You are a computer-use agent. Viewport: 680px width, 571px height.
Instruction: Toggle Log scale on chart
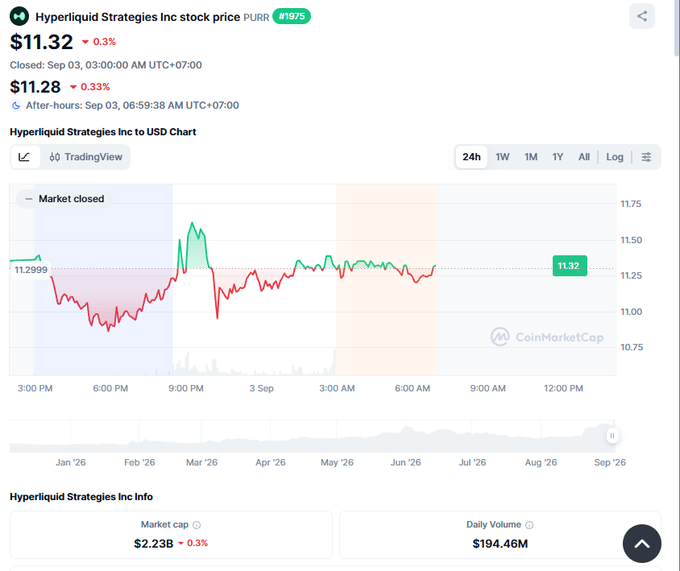coord(615,157)
